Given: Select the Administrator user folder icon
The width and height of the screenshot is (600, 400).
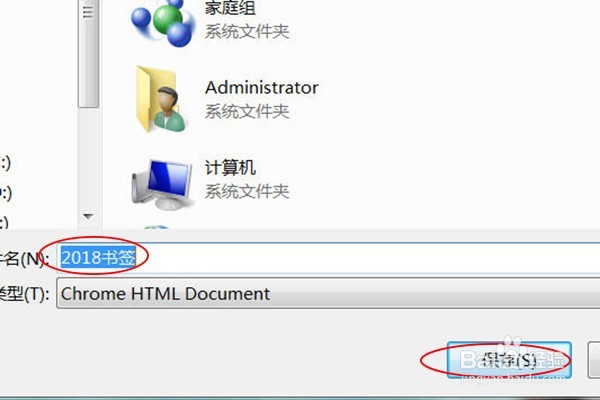Looking at the screenshot, I should pos(161,100).
